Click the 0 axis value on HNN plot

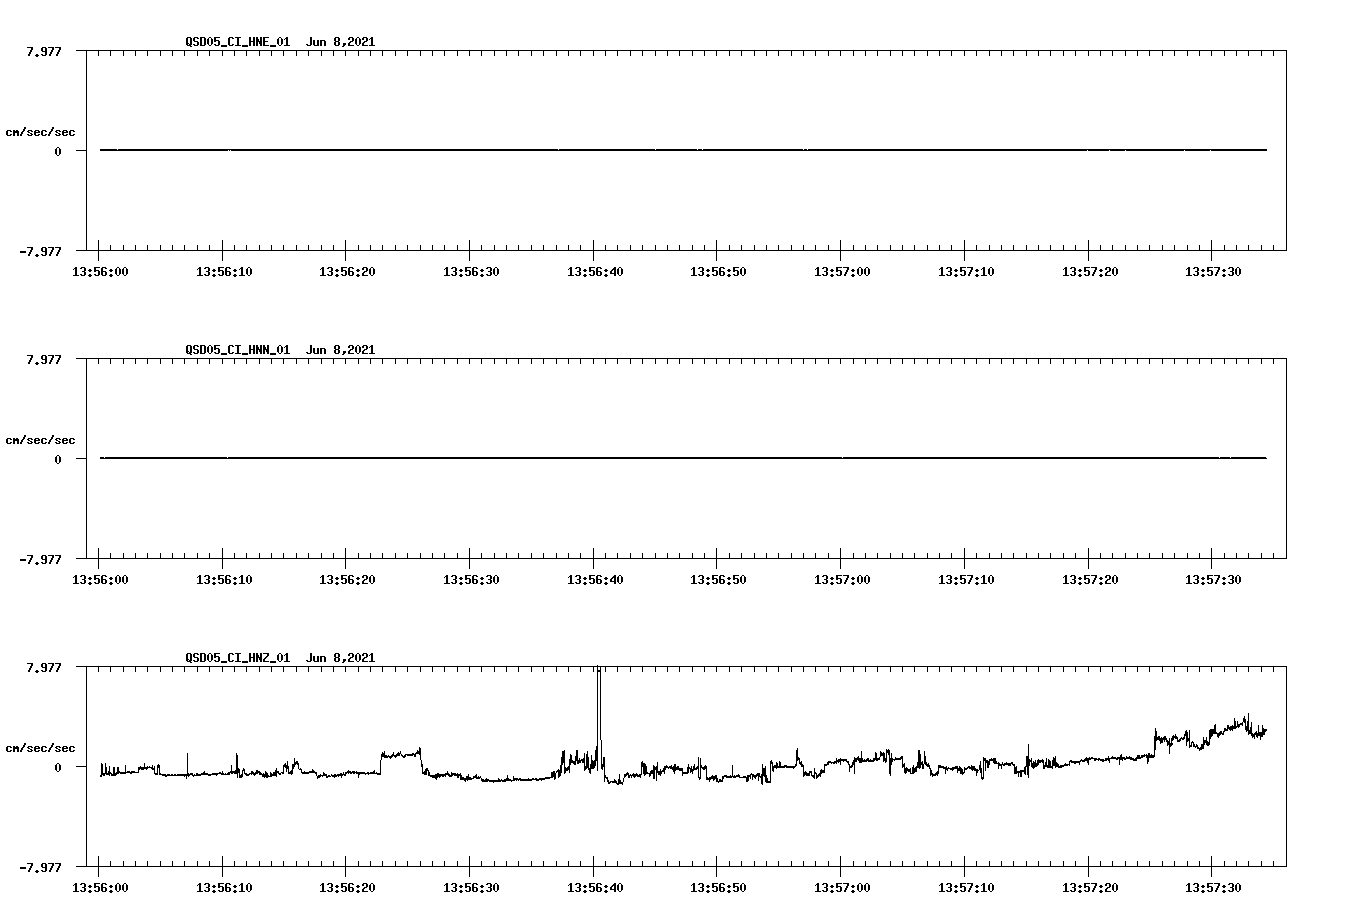pos(58,459)
